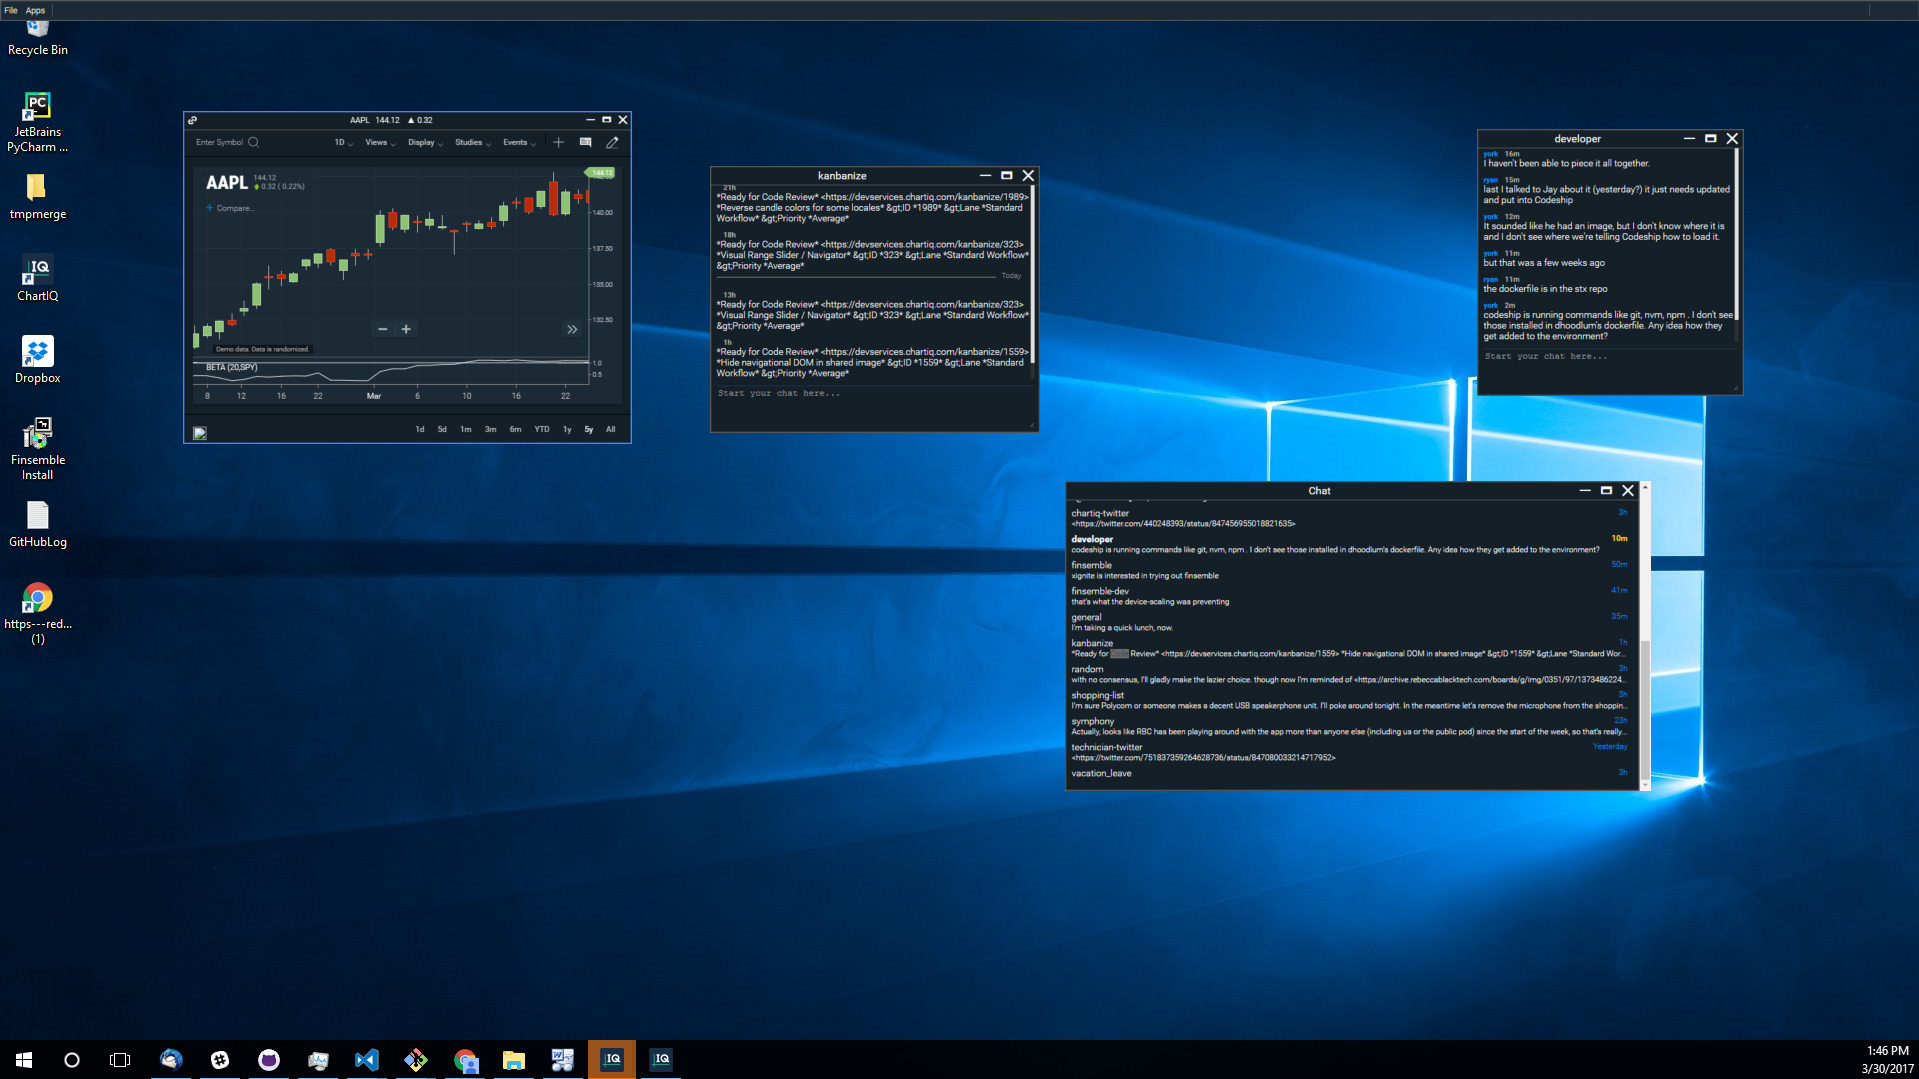Click the green 144.12 price label
Image resolution: width=1919 pixels, height=1079 pixels.
pyautogui.click(x=601, y=173)
